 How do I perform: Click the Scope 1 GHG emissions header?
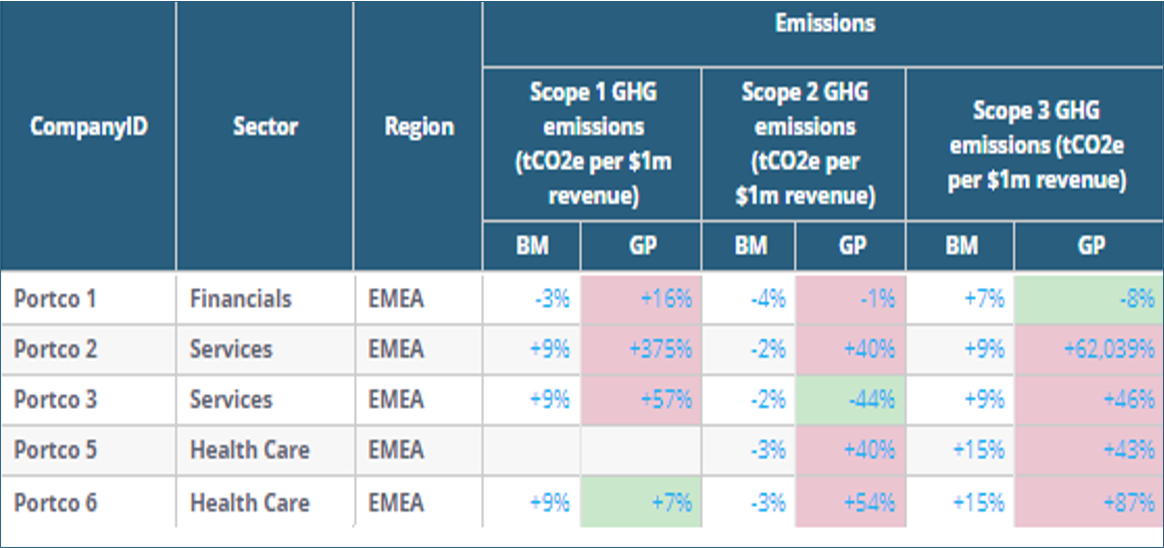(592, 144)
